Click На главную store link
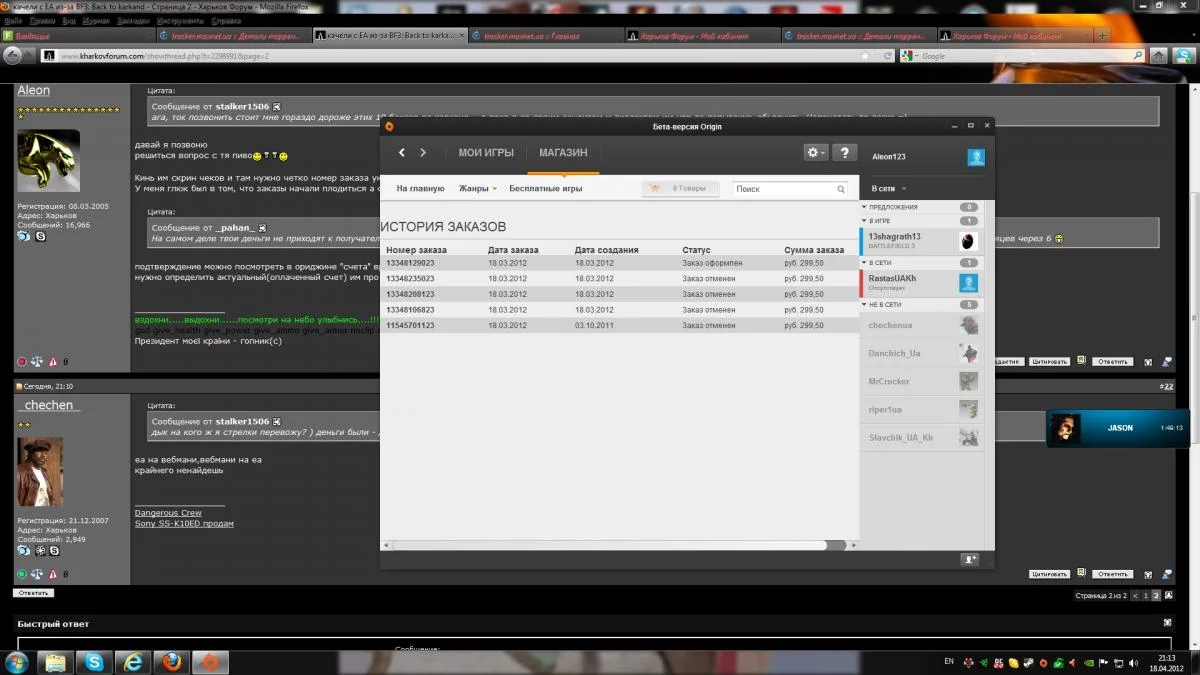This screenshot has height=675, width=1200. [420, 188]
